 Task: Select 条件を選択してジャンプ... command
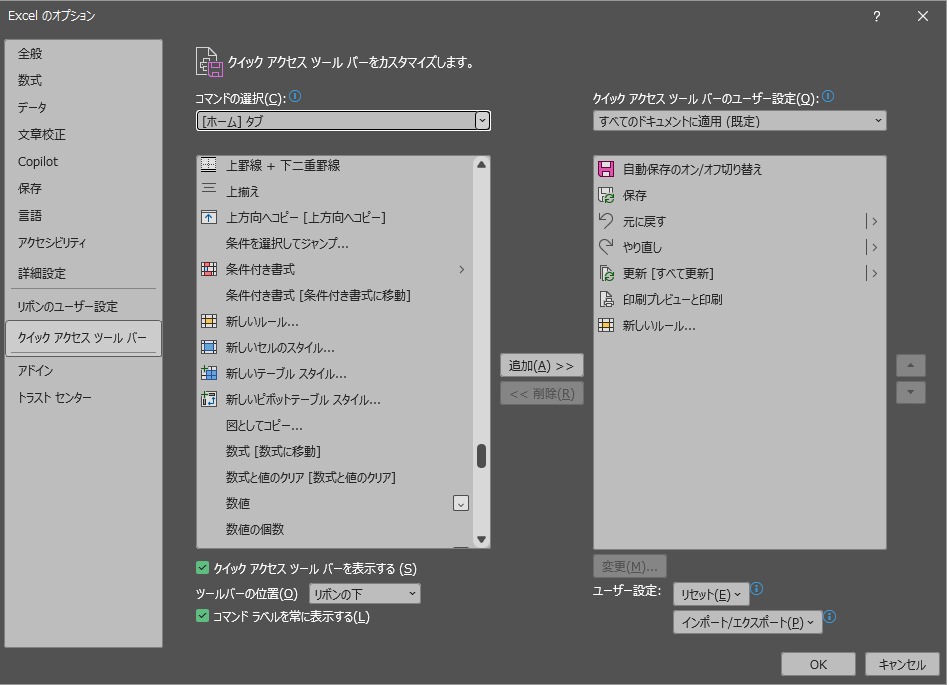click(335, 243)
